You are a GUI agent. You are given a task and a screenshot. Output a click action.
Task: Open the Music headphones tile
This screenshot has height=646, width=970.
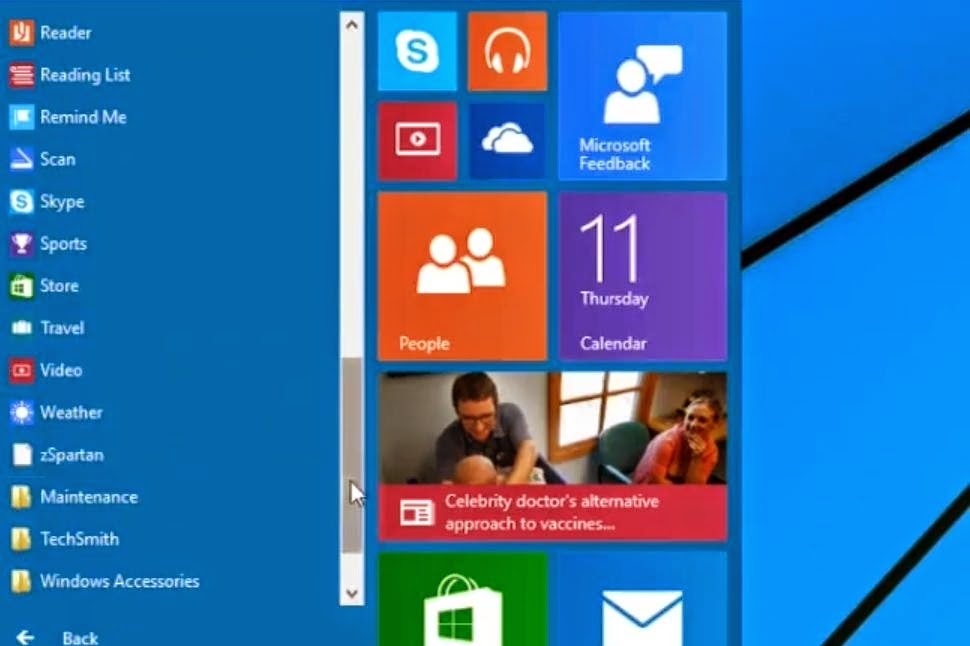click(x=507, y=51)
